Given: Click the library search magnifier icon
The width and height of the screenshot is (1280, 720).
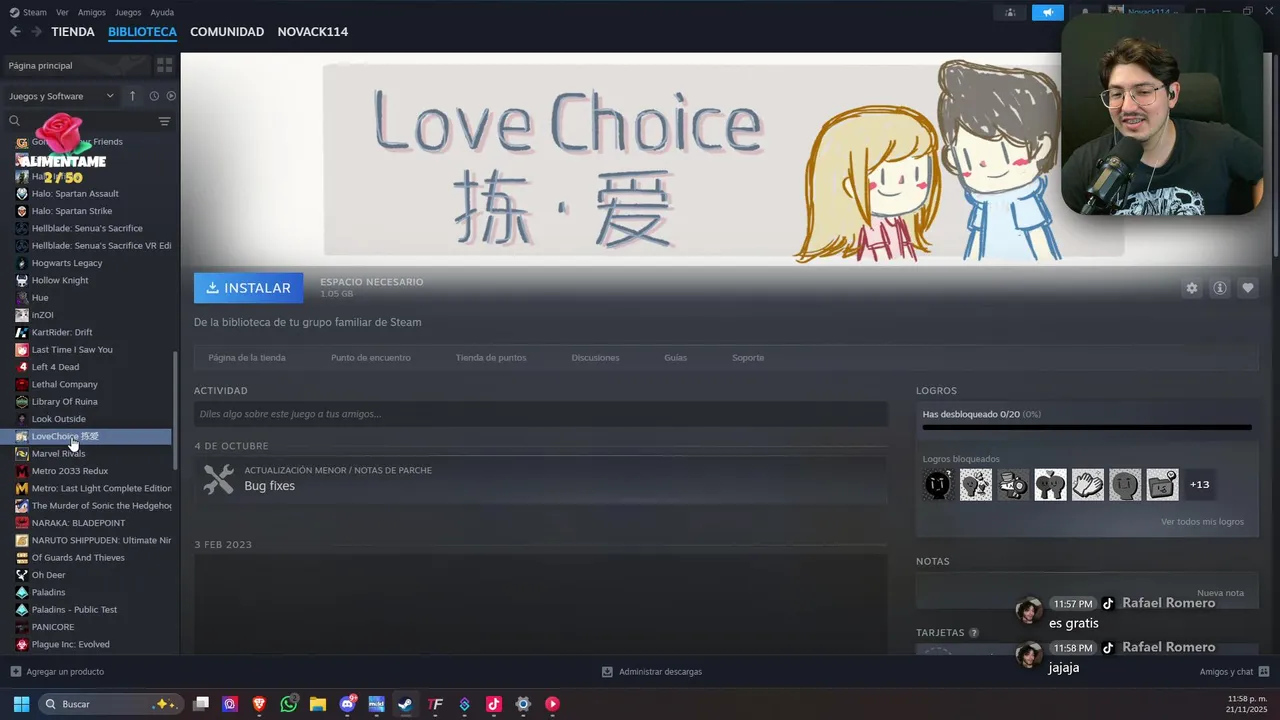Looking at the screenshot, I should 14,121.
